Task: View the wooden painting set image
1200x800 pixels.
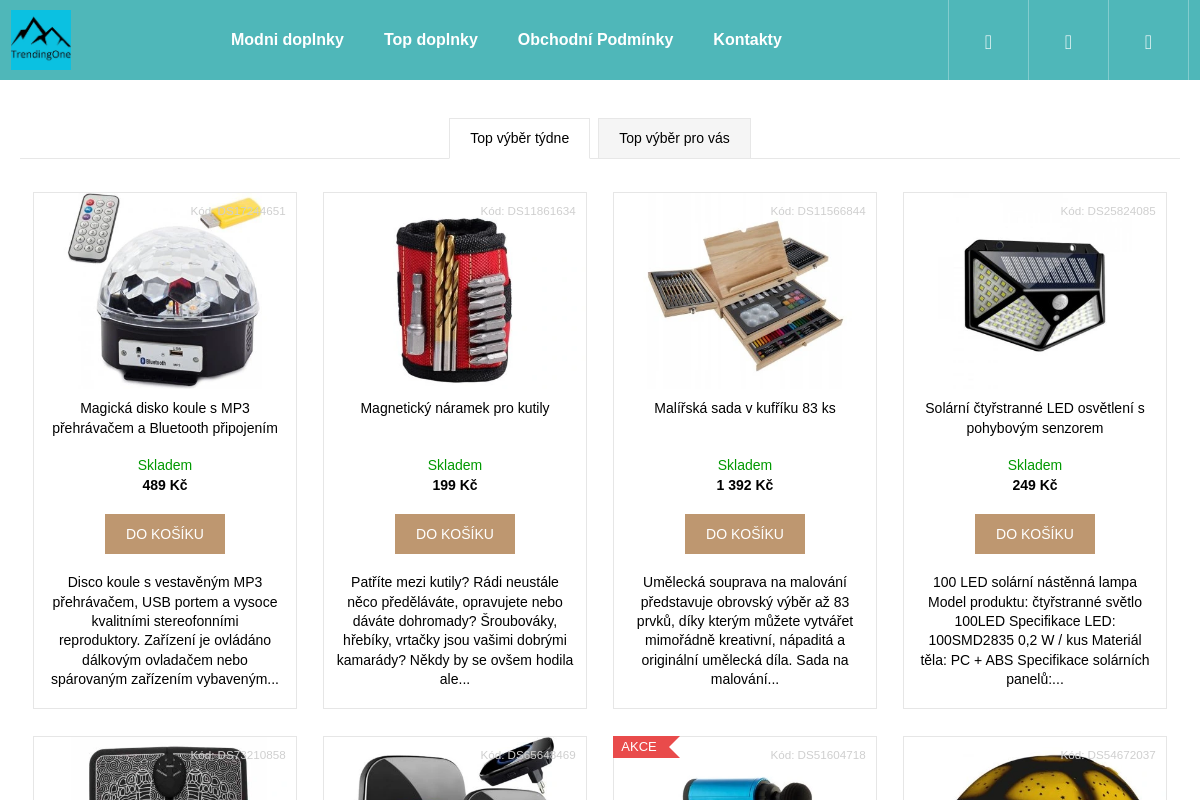Action: [745, 295]
